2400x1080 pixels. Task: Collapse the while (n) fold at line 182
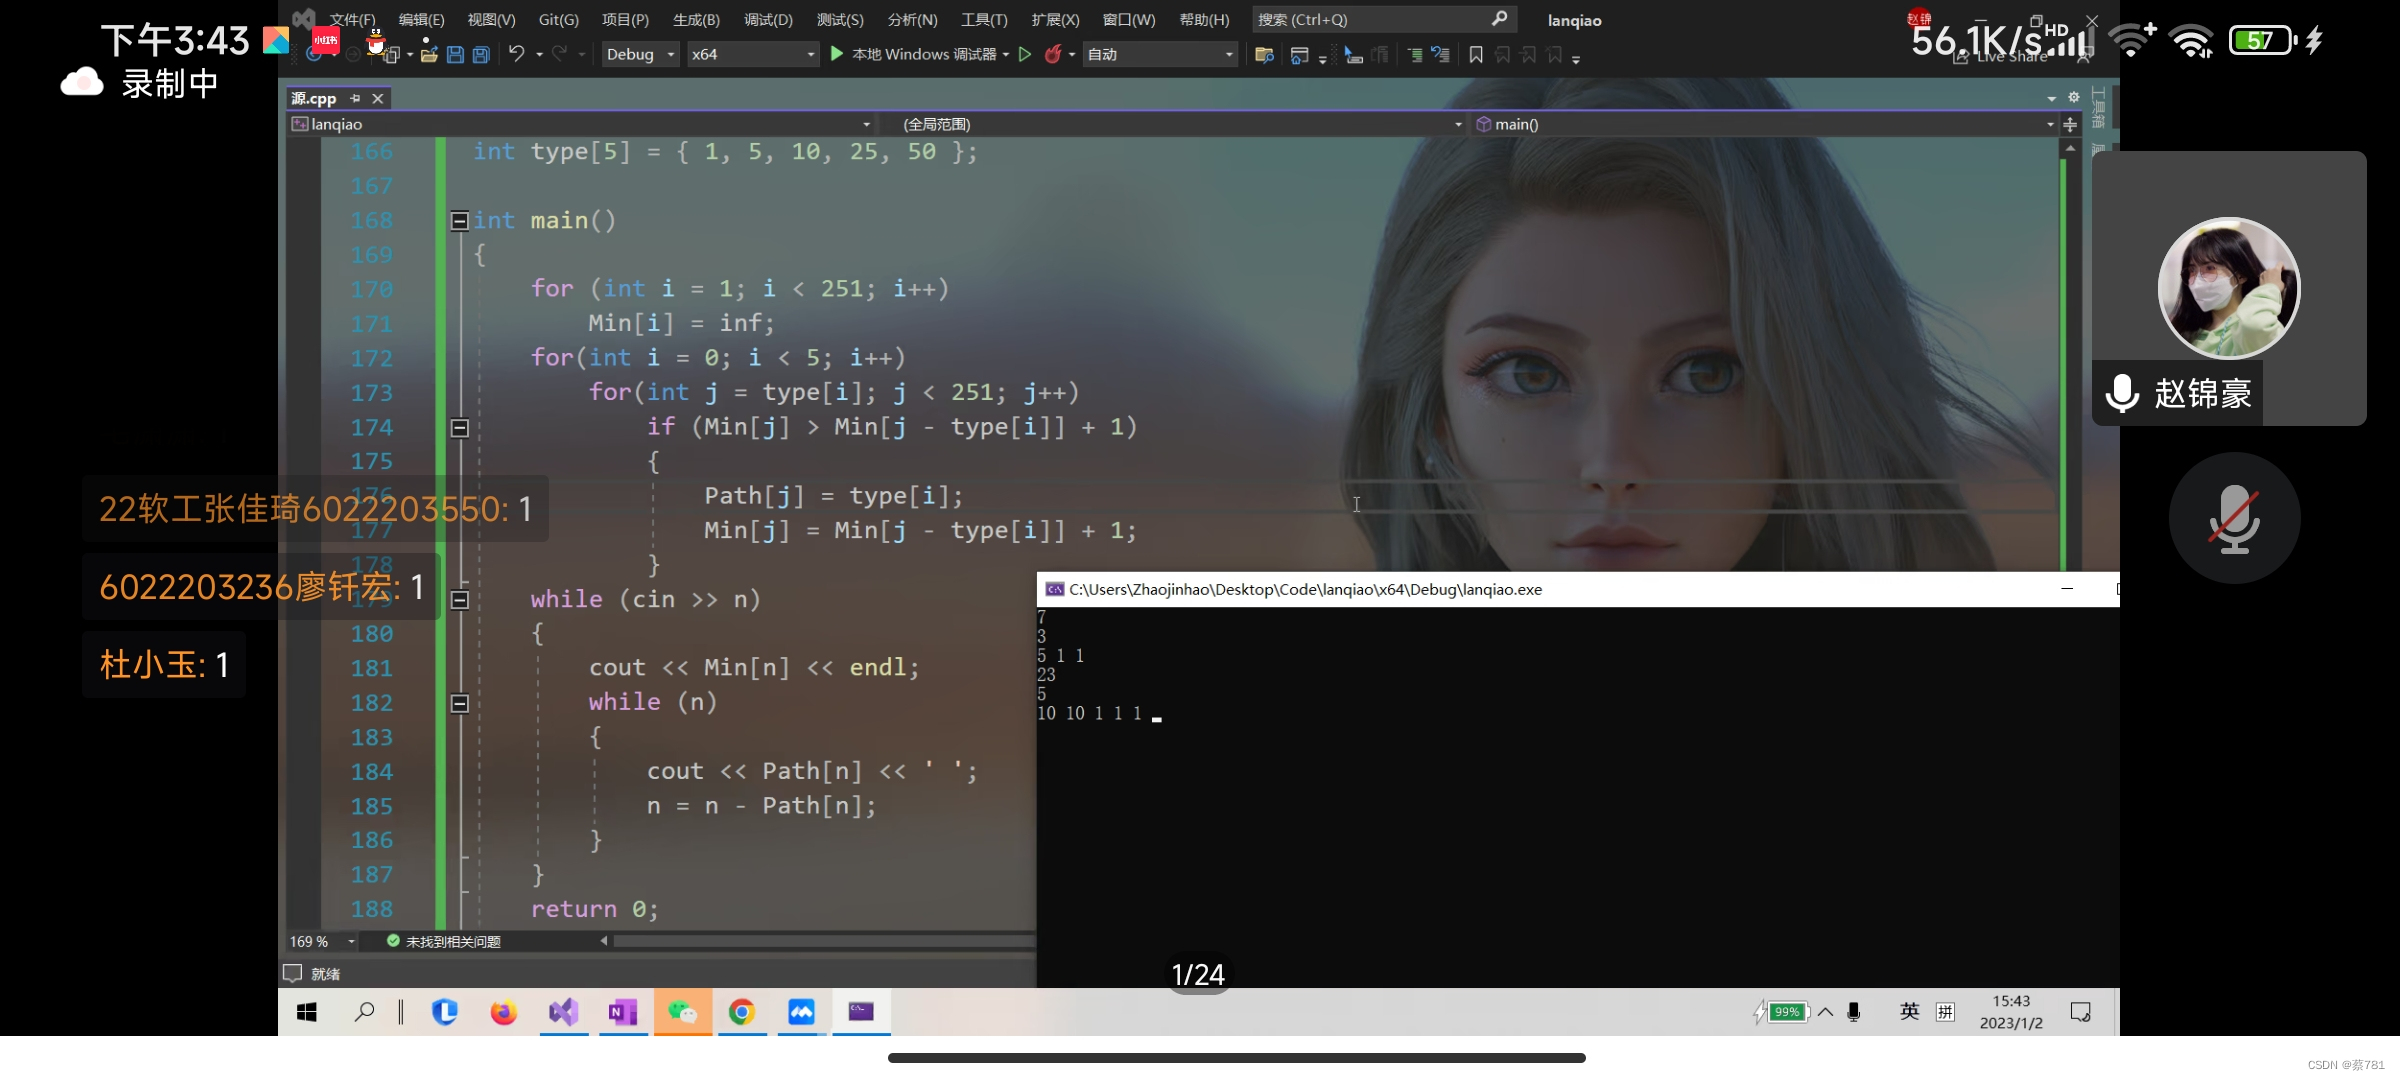(459, 704)
